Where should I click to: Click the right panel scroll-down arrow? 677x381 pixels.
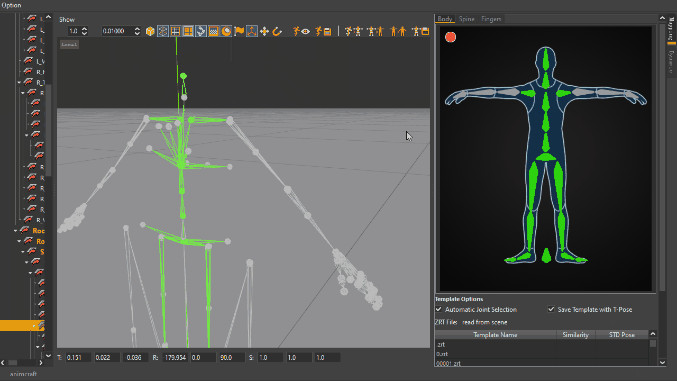[662, 362]
